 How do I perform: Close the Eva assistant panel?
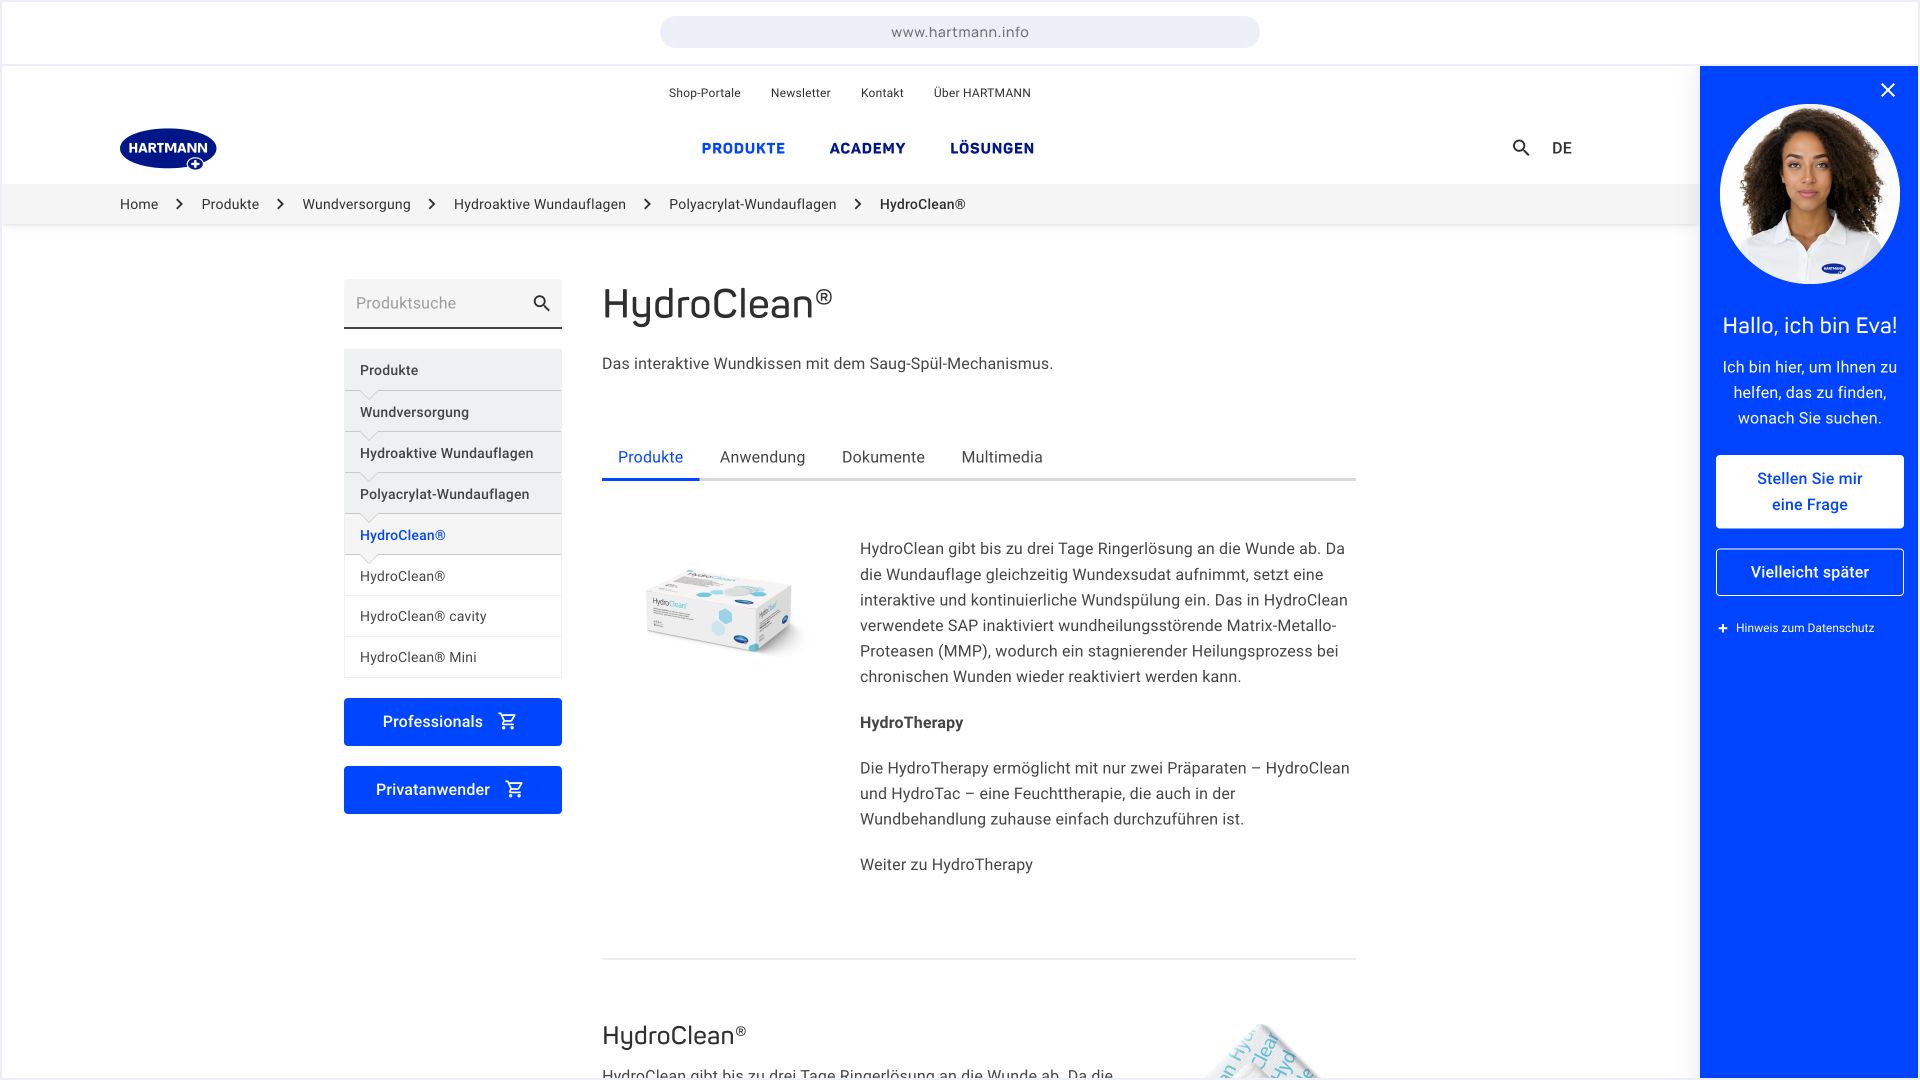coord(1887,90)
